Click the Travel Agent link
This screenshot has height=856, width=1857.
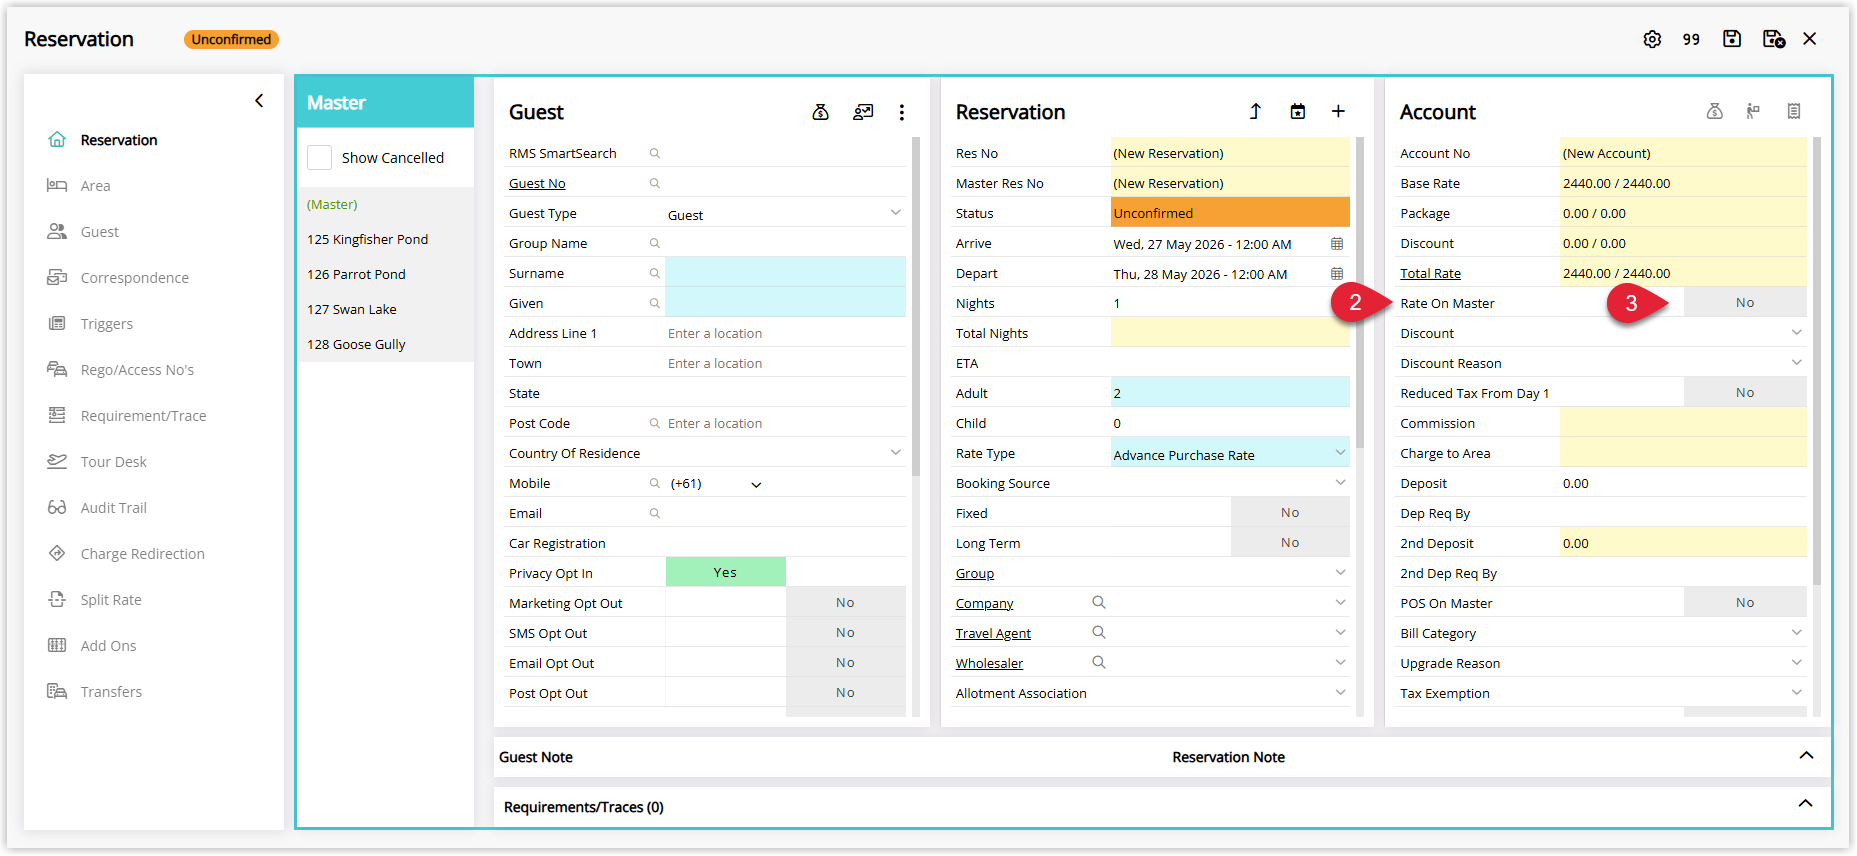click(993, 633)
